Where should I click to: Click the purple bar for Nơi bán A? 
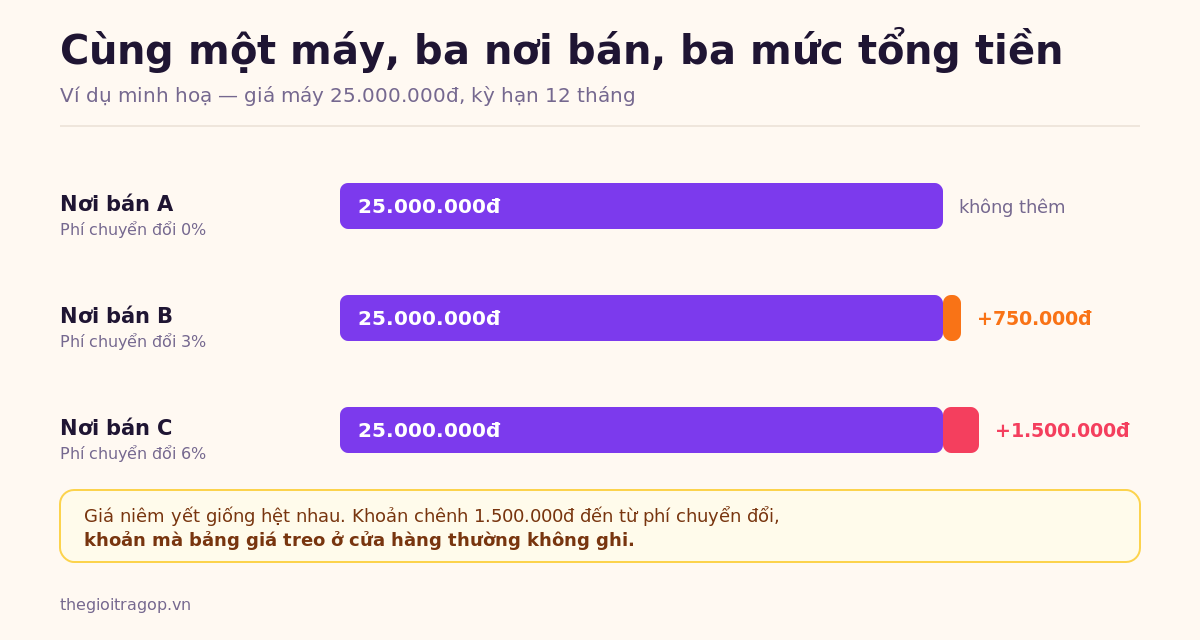641,206
